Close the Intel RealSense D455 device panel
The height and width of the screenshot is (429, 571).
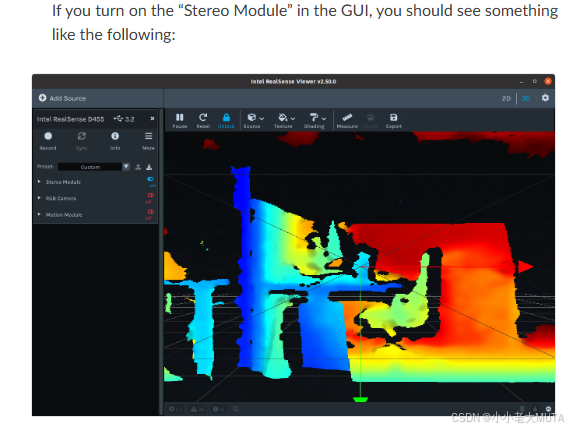coord(152,119)
